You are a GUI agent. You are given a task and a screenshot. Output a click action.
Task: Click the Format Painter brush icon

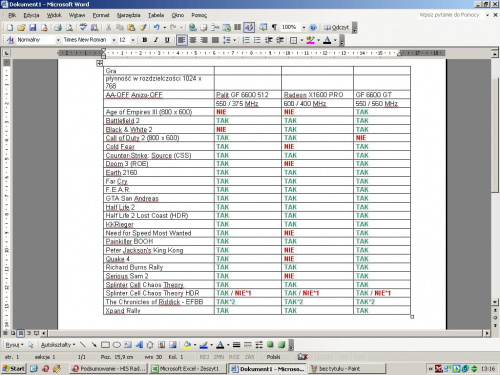coord(143,28)
